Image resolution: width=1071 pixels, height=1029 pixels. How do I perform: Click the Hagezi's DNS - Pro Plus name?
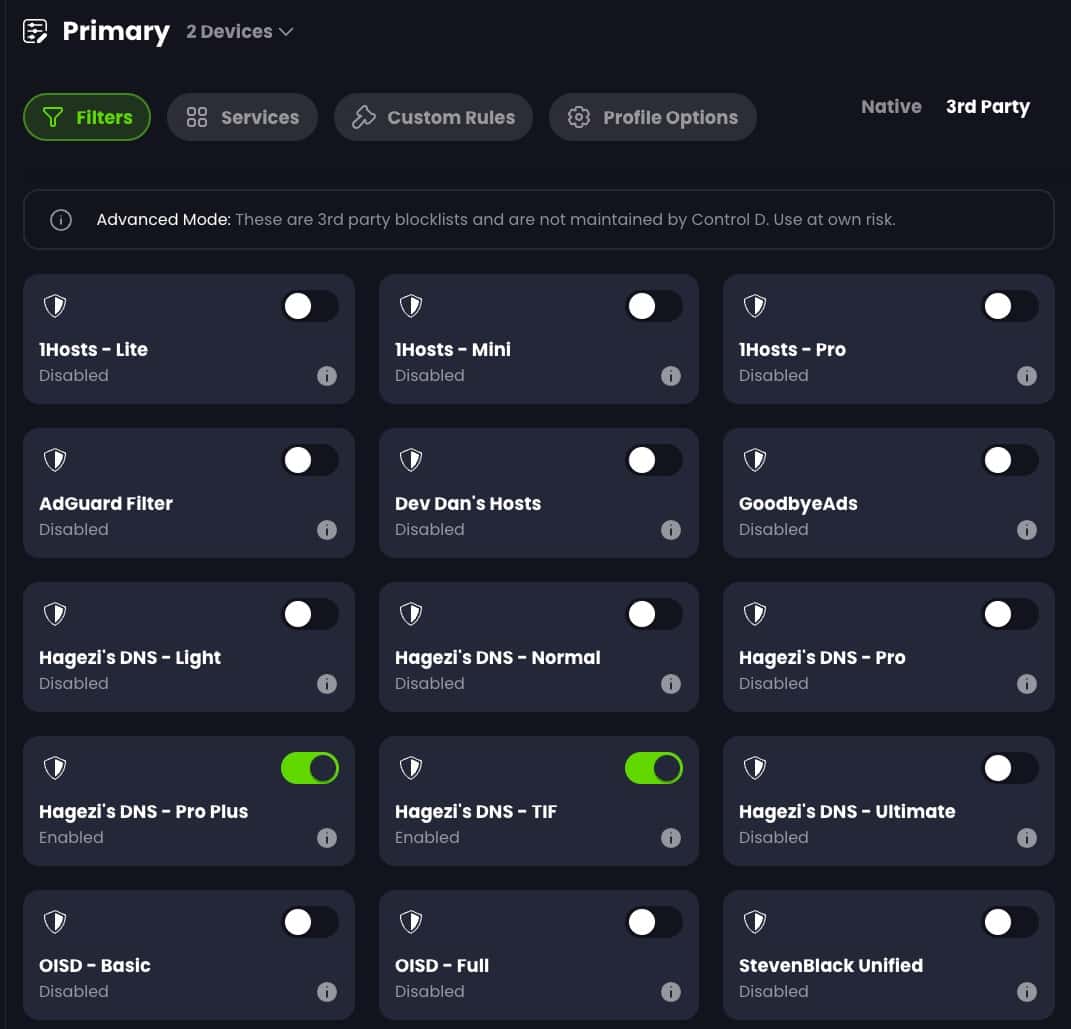[x=143, y=811]
